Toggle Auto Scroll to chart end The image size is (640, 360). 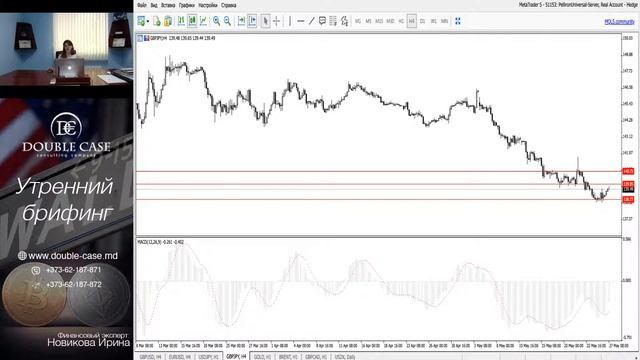point(241,21)
